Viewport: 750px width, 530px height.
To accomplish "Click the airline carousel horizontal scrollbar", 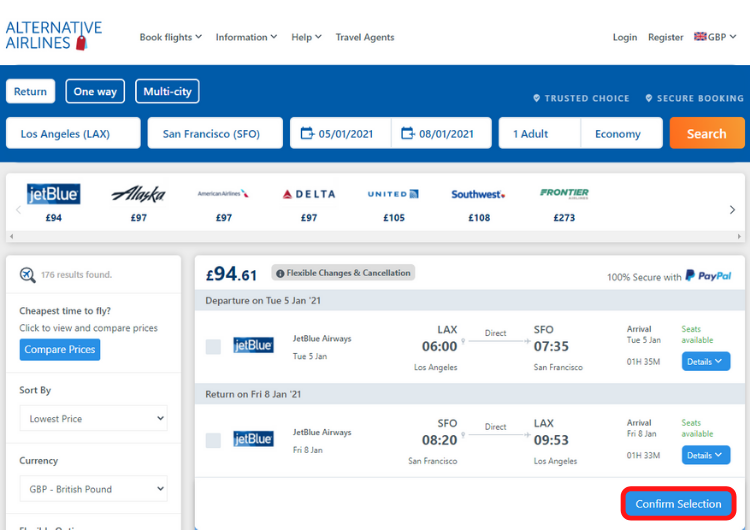I will pos(375,236).
